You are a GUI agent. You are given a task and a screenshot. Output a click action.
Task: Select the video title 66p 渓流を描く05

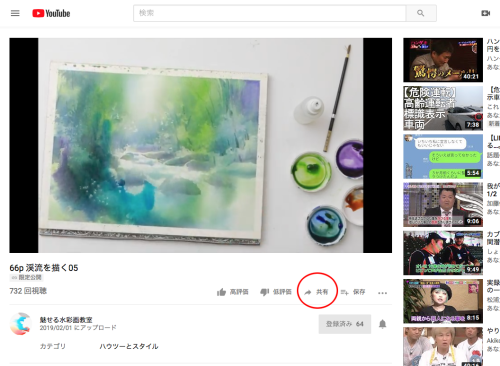pos(44,268)
